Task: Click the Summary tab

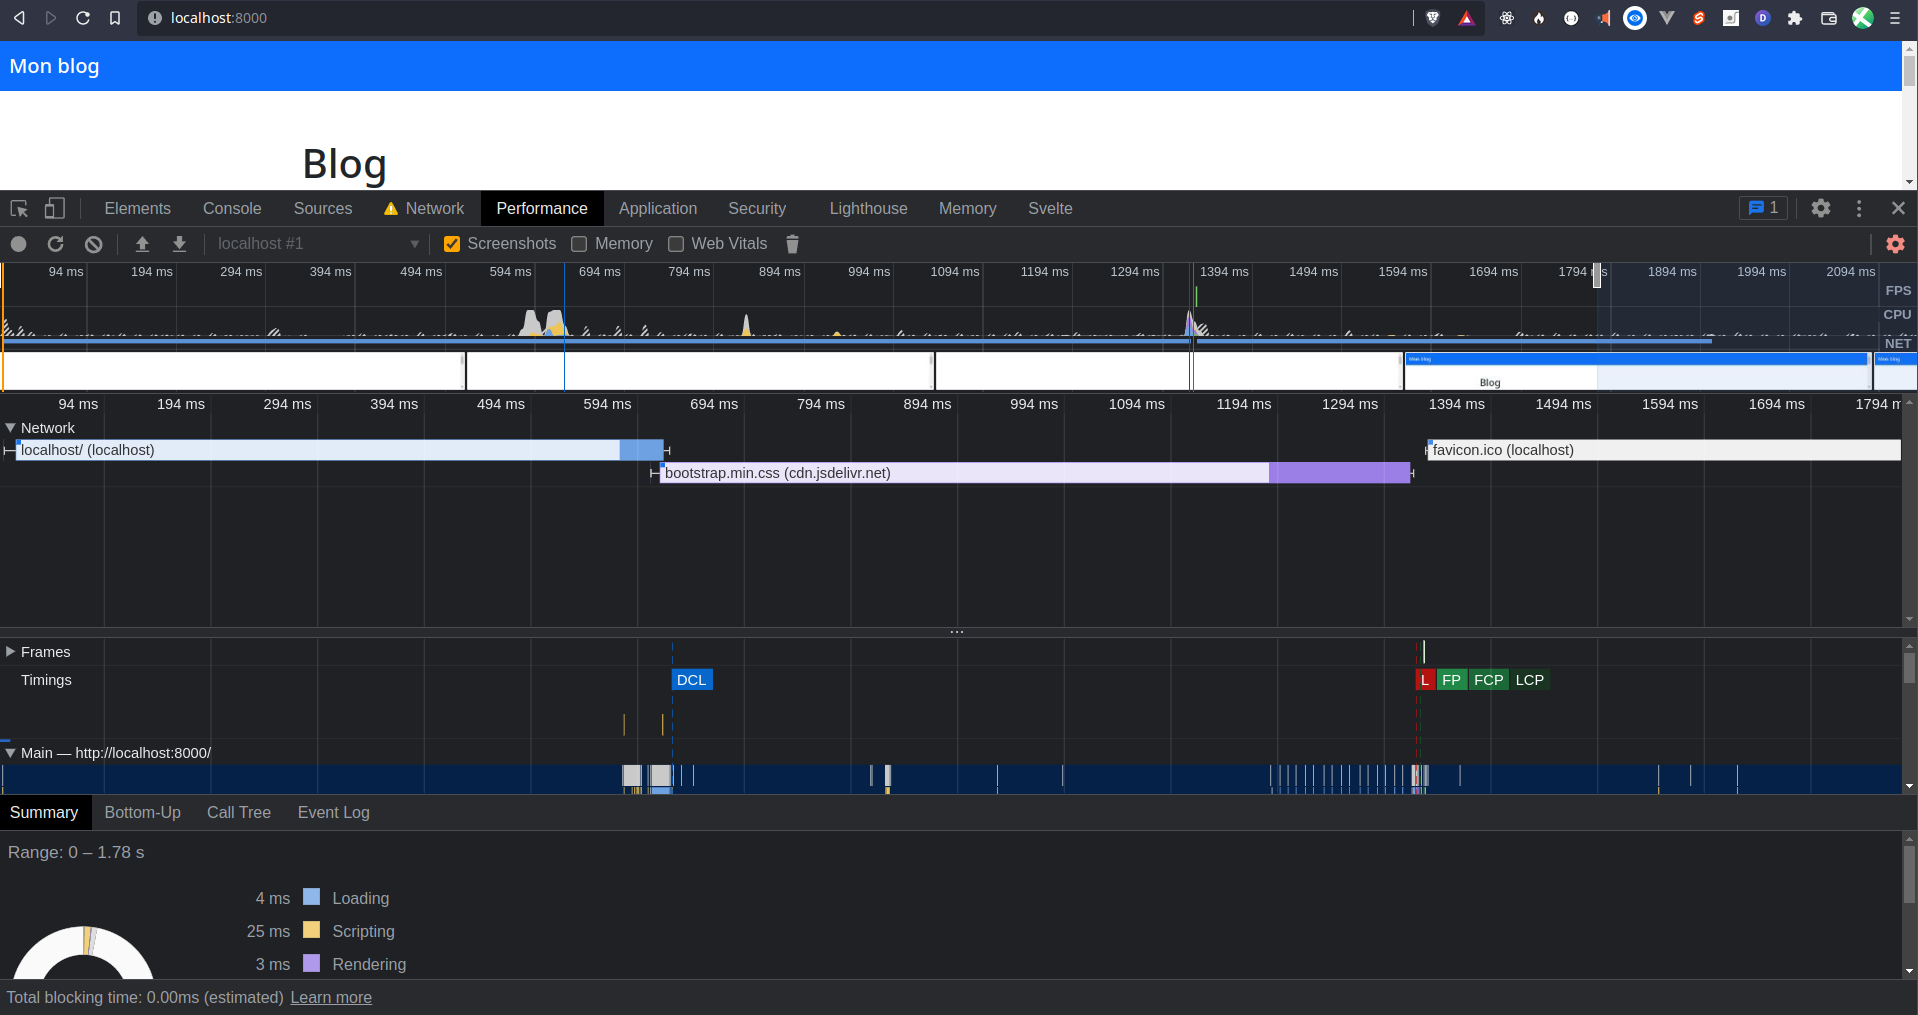Action: pos(44,813)
